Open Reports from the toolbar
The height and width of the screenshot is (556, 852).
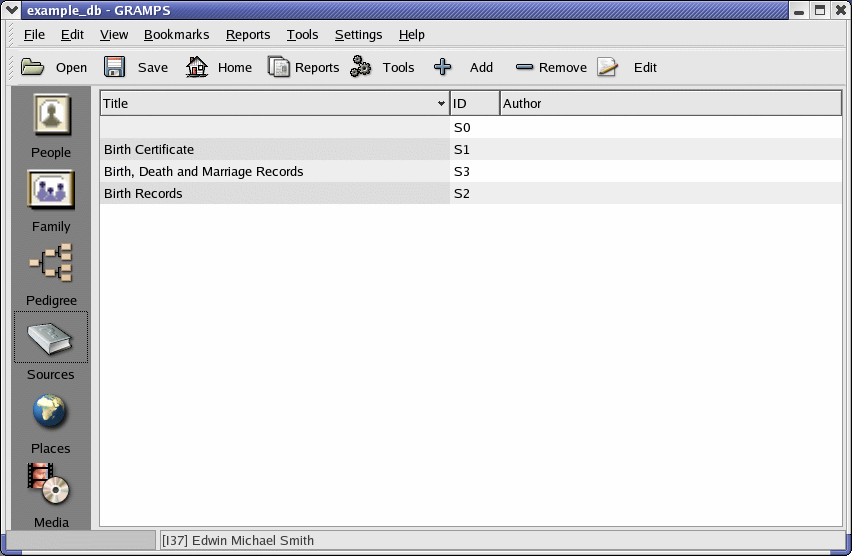[x=279, y=67]
